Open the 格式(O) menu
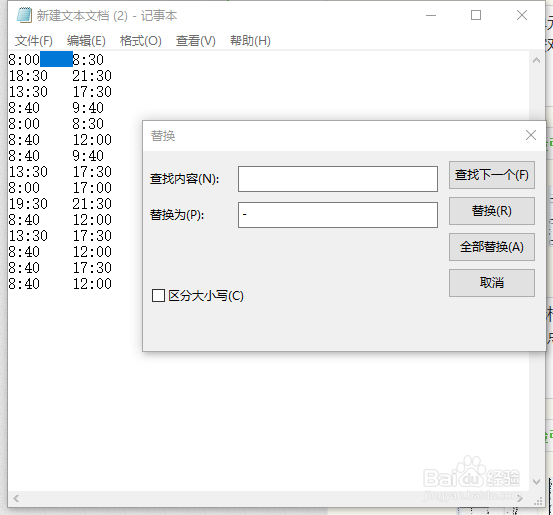Screen dimensions: 553x515 140,41
